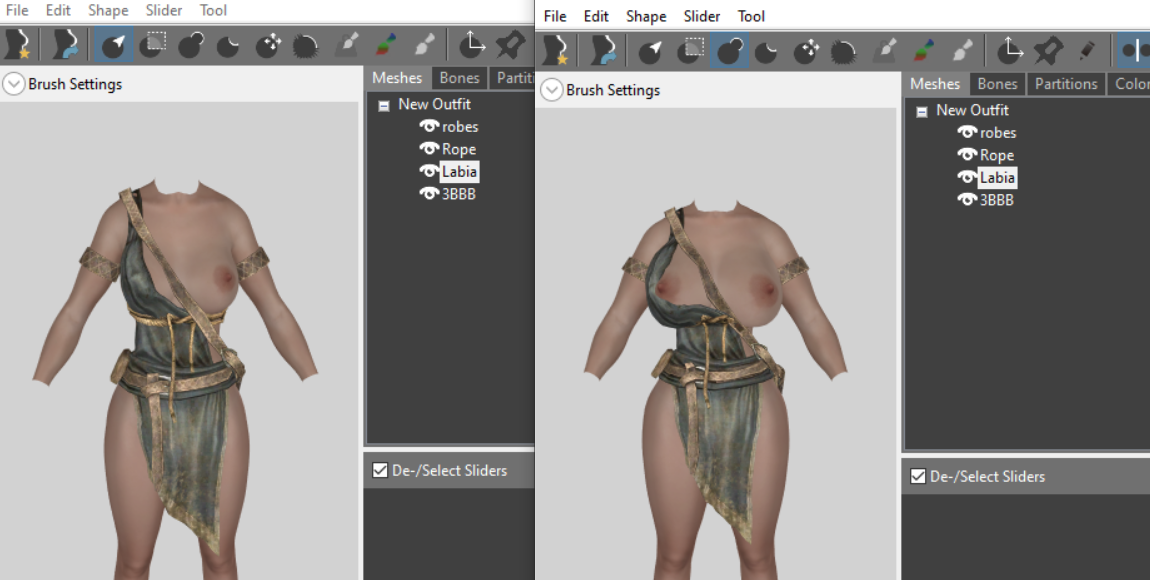Click the red pencil edit tool icon

(1086, 51)
